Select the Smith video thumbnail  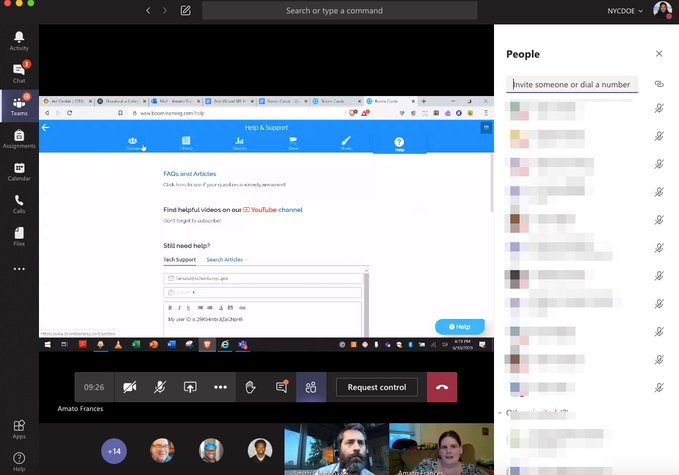point(336,449)
